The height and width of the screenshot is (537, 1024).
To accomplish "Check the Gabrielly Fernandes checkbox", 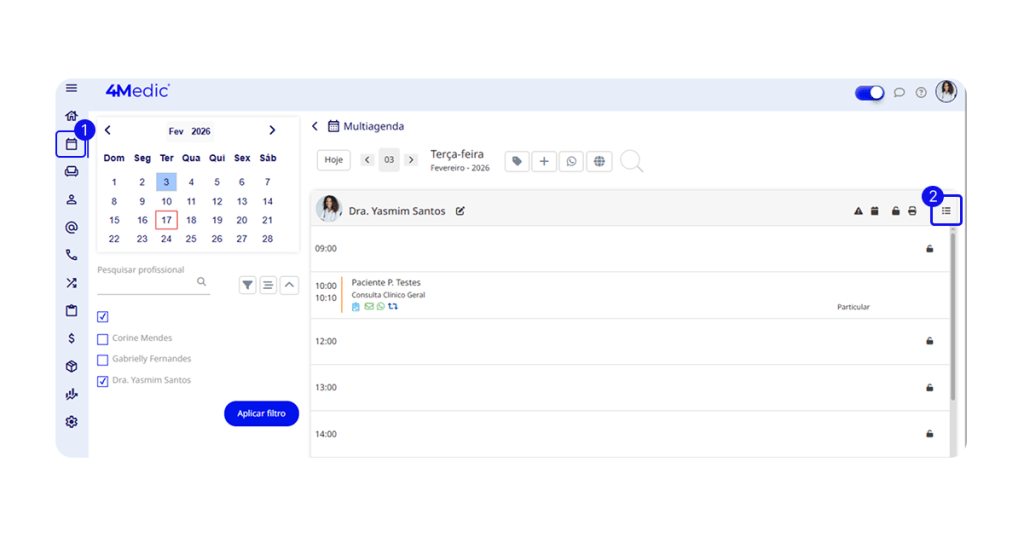I will [x=103, y=360].
